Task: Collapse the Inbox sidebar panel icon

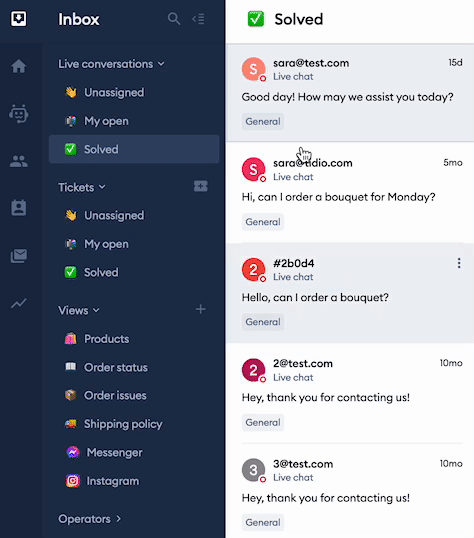Action: (198, 19)
